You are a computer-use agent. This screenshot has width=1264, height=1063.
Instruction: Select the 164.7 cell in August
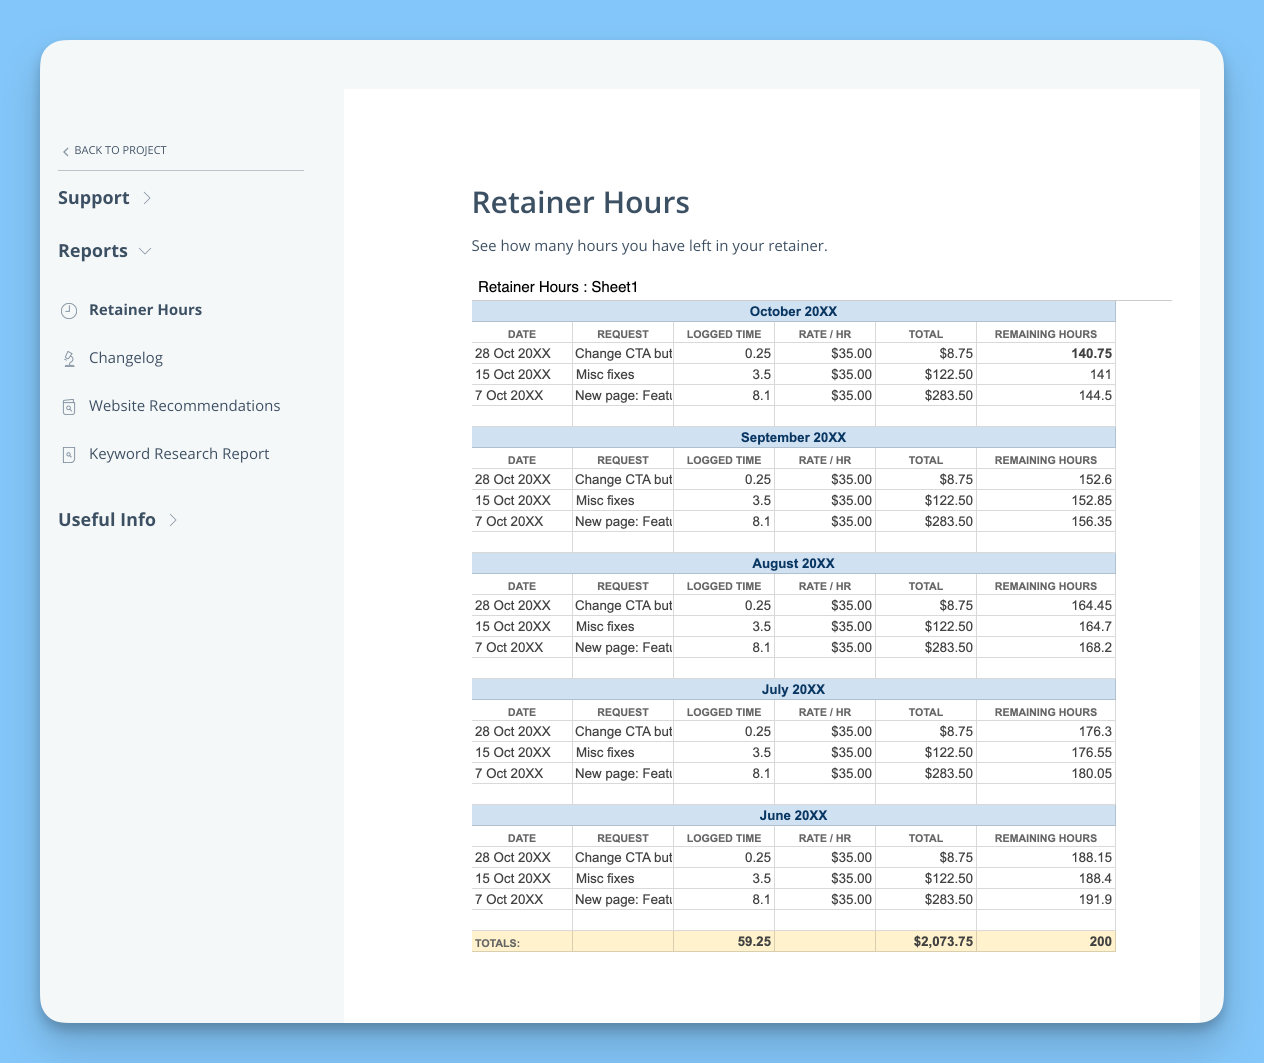click(1045, 626)
